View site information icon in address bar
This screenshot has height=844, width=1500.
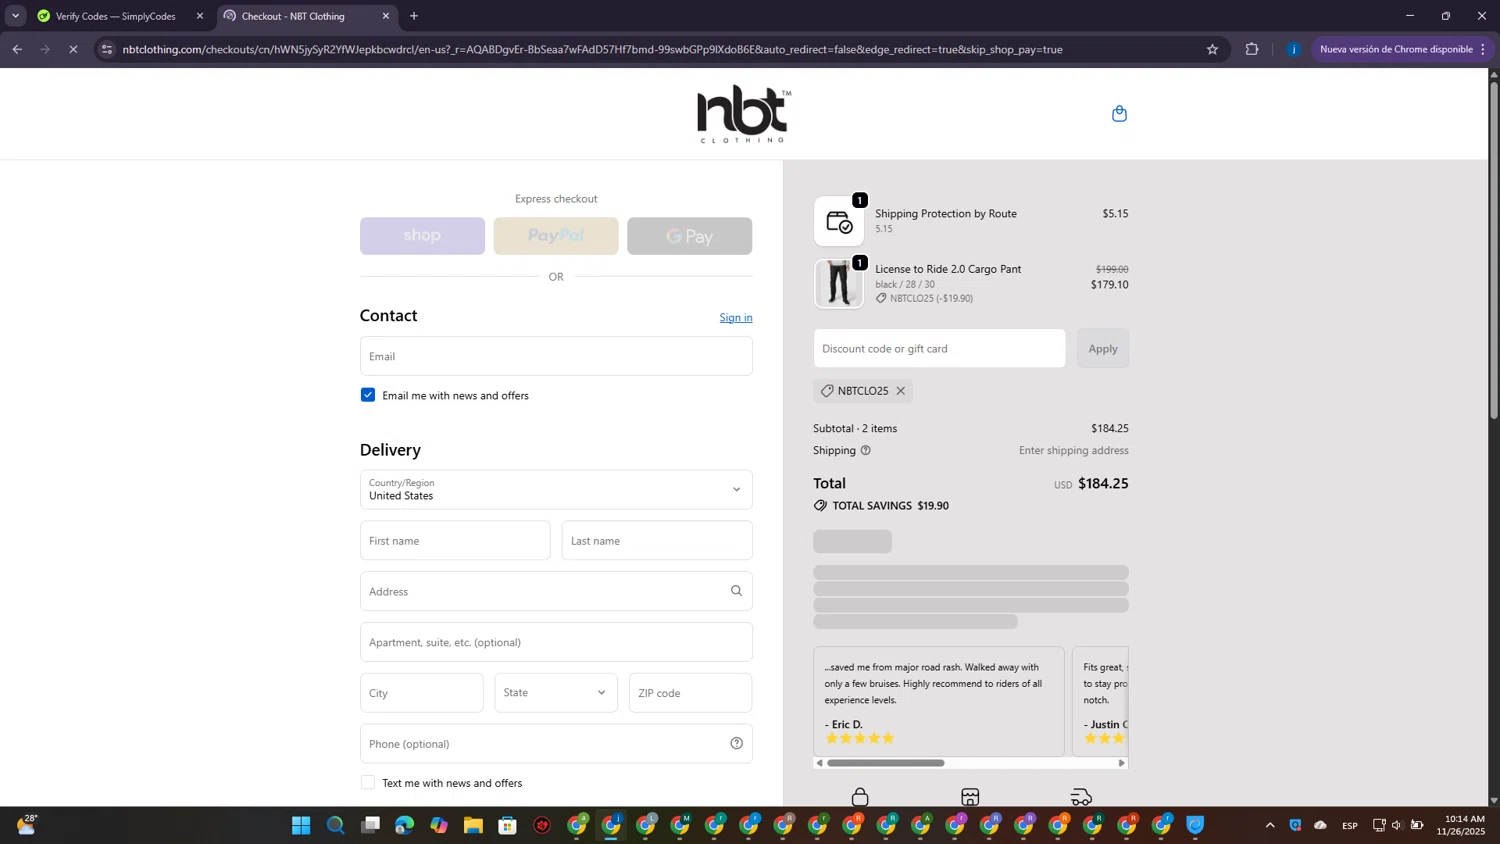tap(107, 49)
